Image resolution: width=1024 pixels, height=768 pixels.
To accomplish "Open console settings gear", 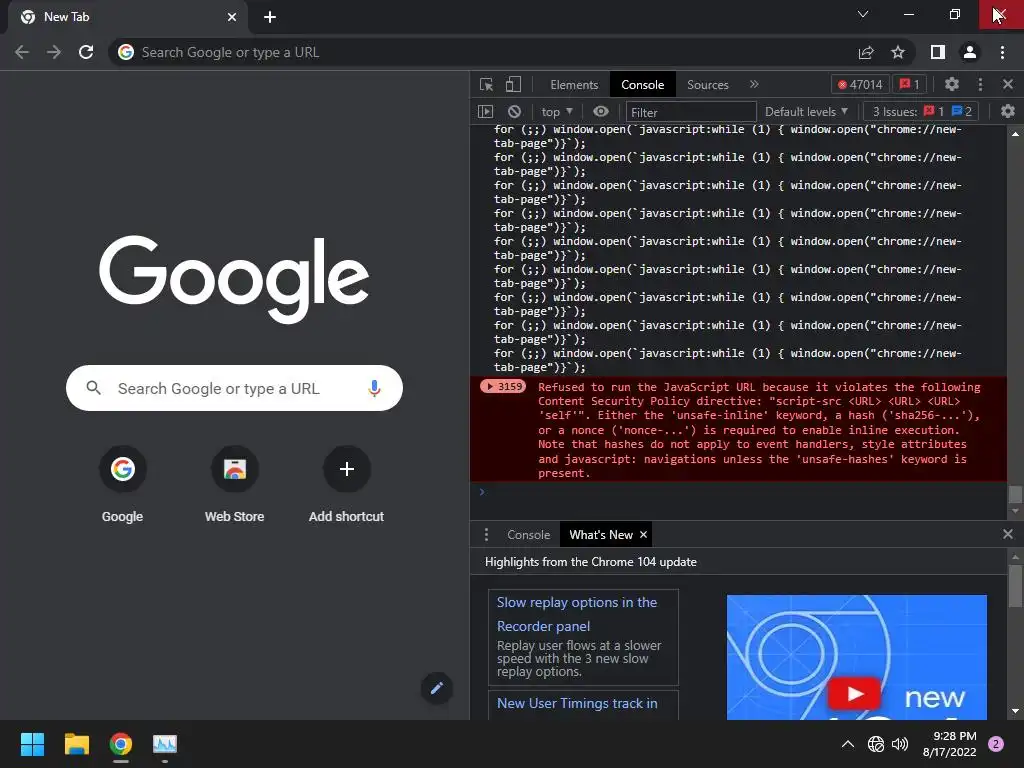I will coord(1008,112).
